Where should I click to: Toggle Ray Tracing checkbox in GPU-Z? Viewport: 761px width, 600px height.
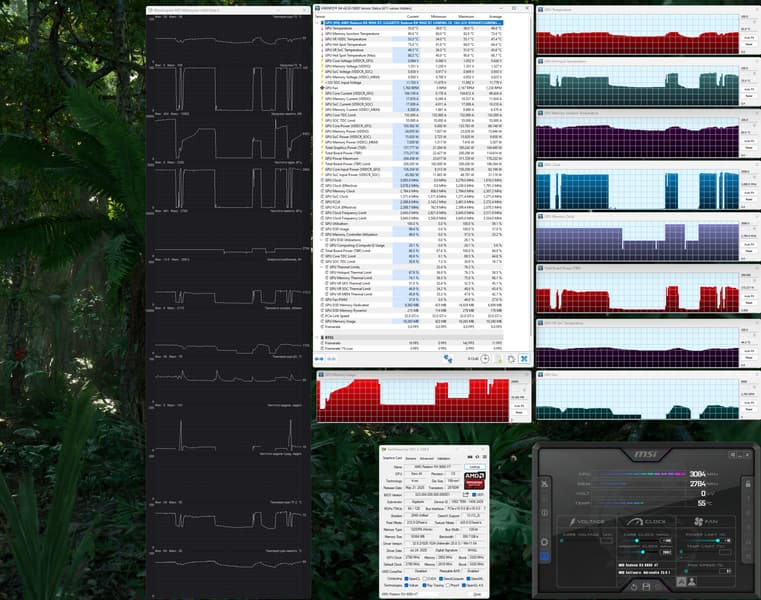425,585
